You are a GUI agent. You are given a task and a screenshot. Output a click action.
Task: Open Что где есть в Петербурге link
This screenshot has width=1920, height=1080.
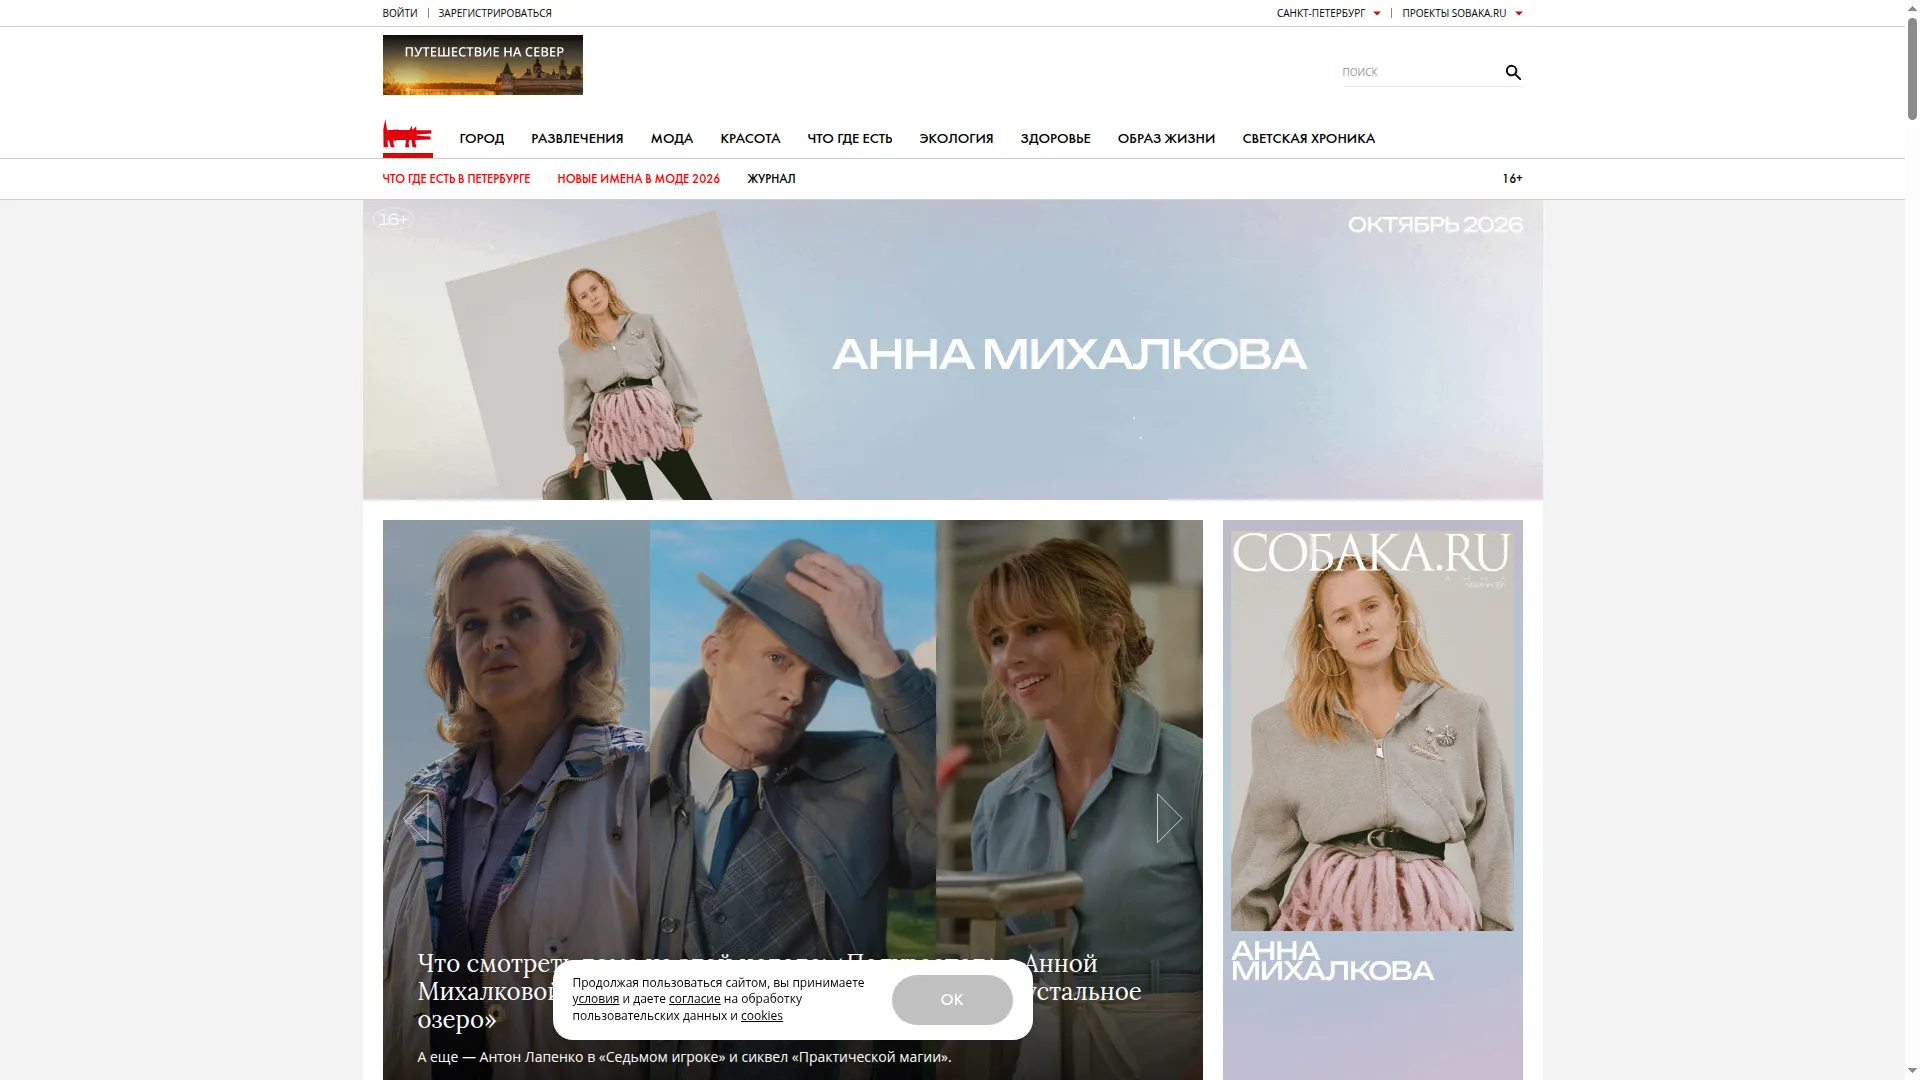click(x=456, y=179)
